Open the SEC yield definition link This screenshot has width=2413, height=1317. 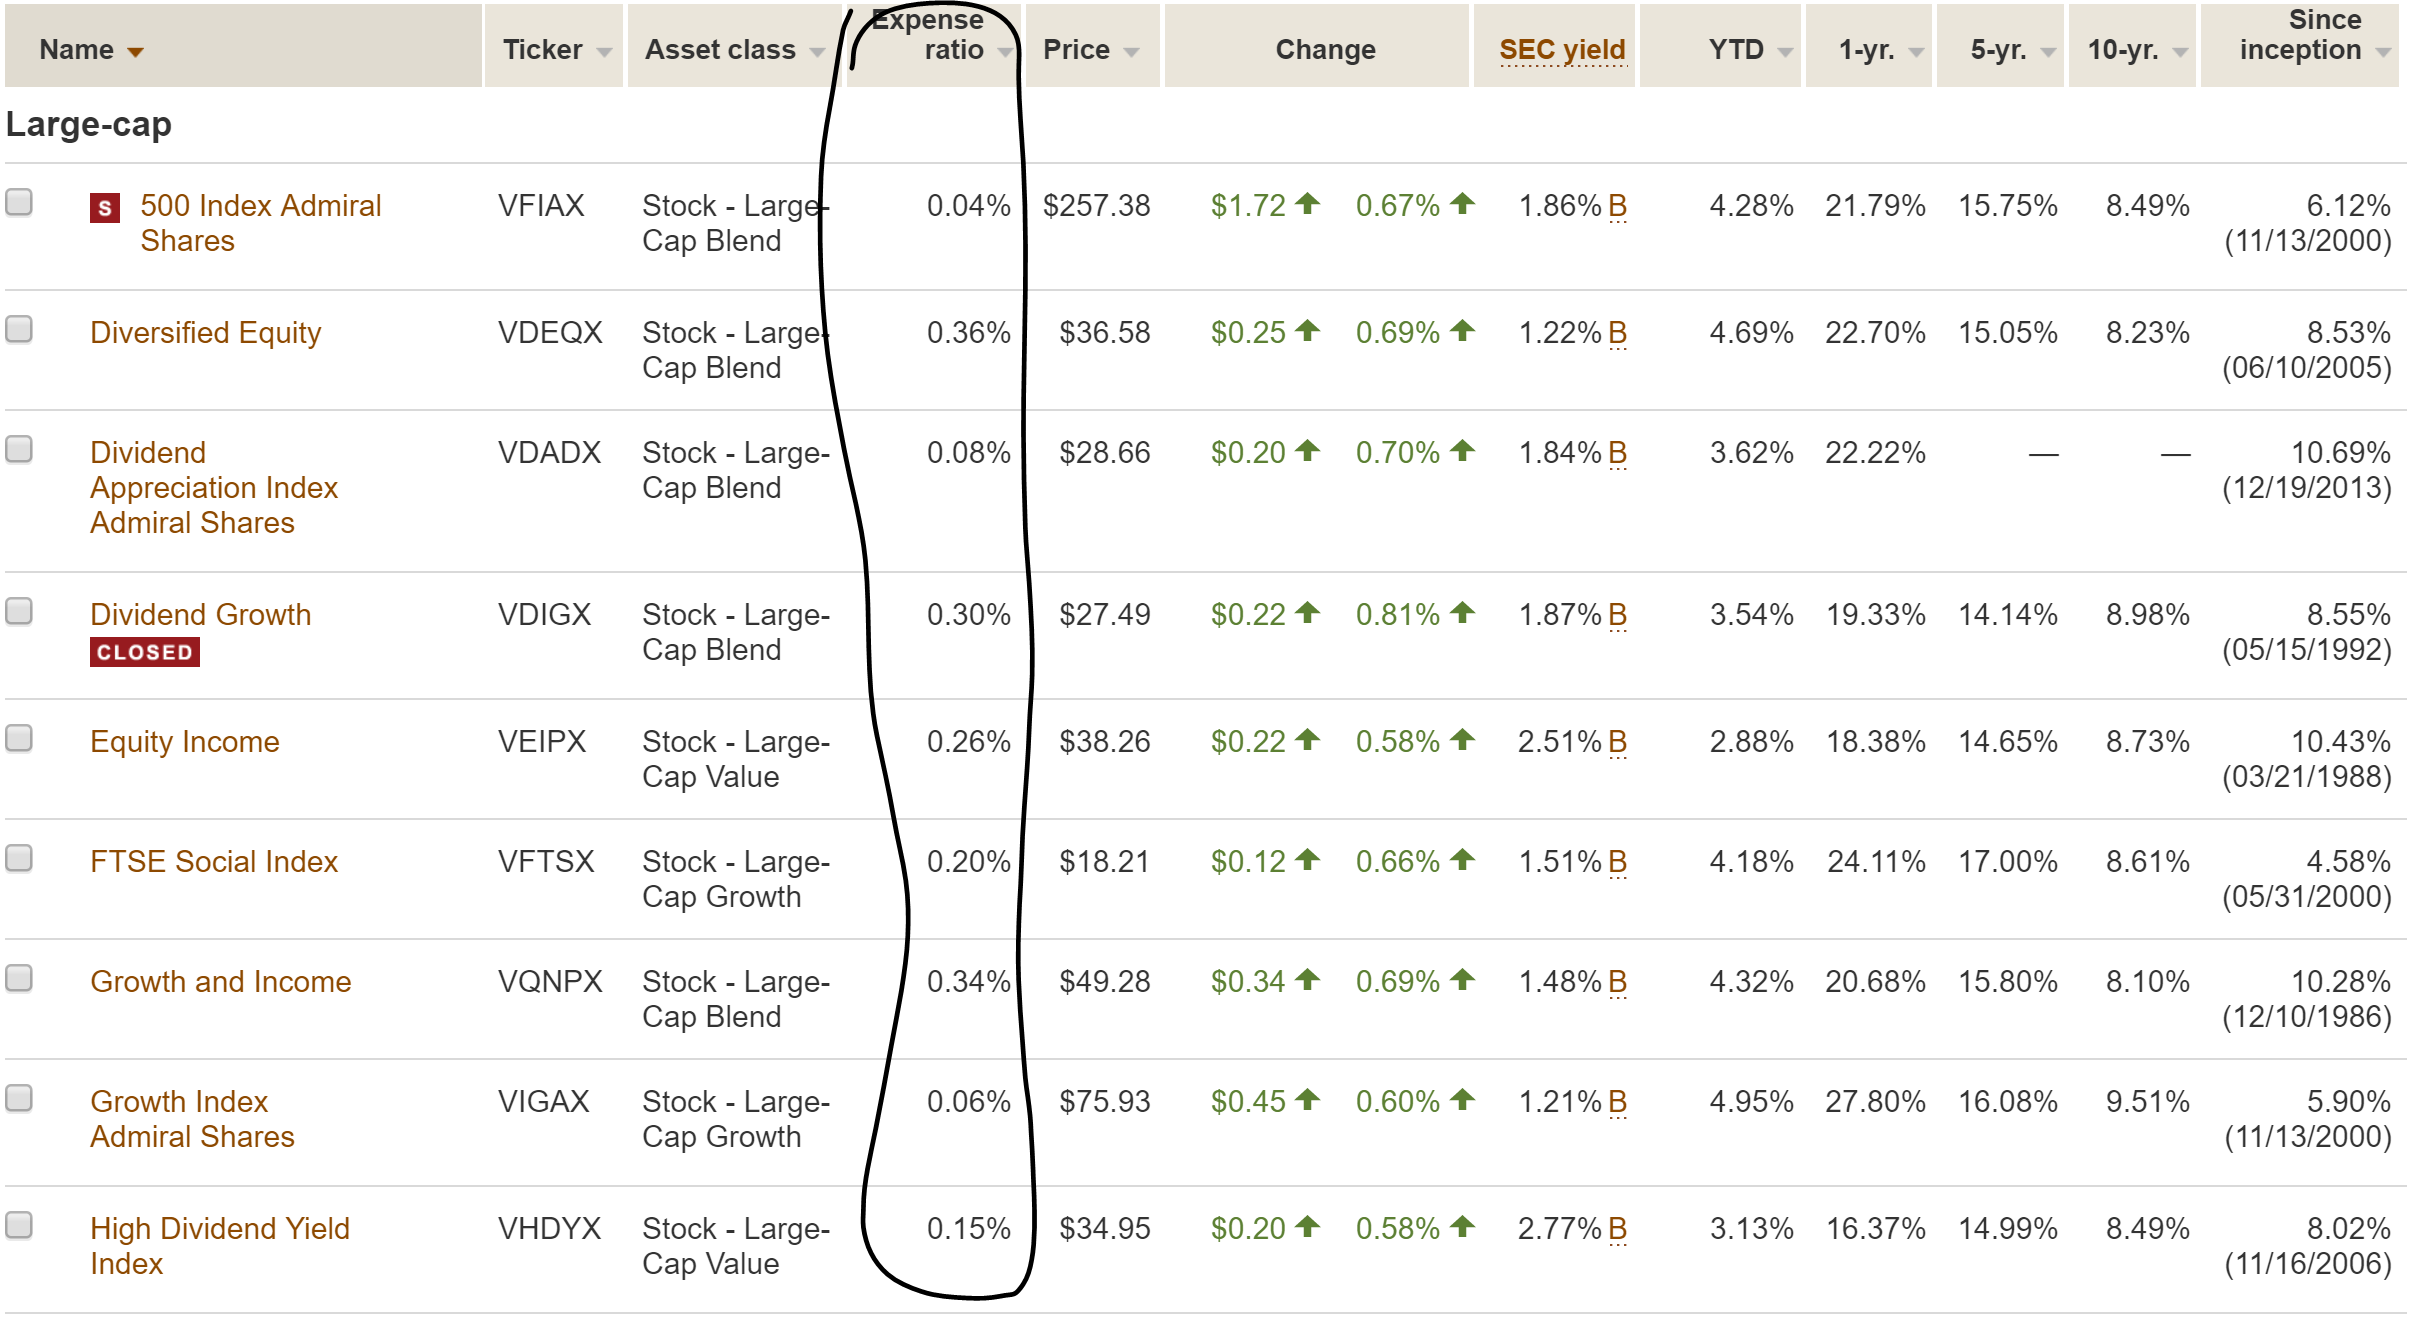point(1562,50)
